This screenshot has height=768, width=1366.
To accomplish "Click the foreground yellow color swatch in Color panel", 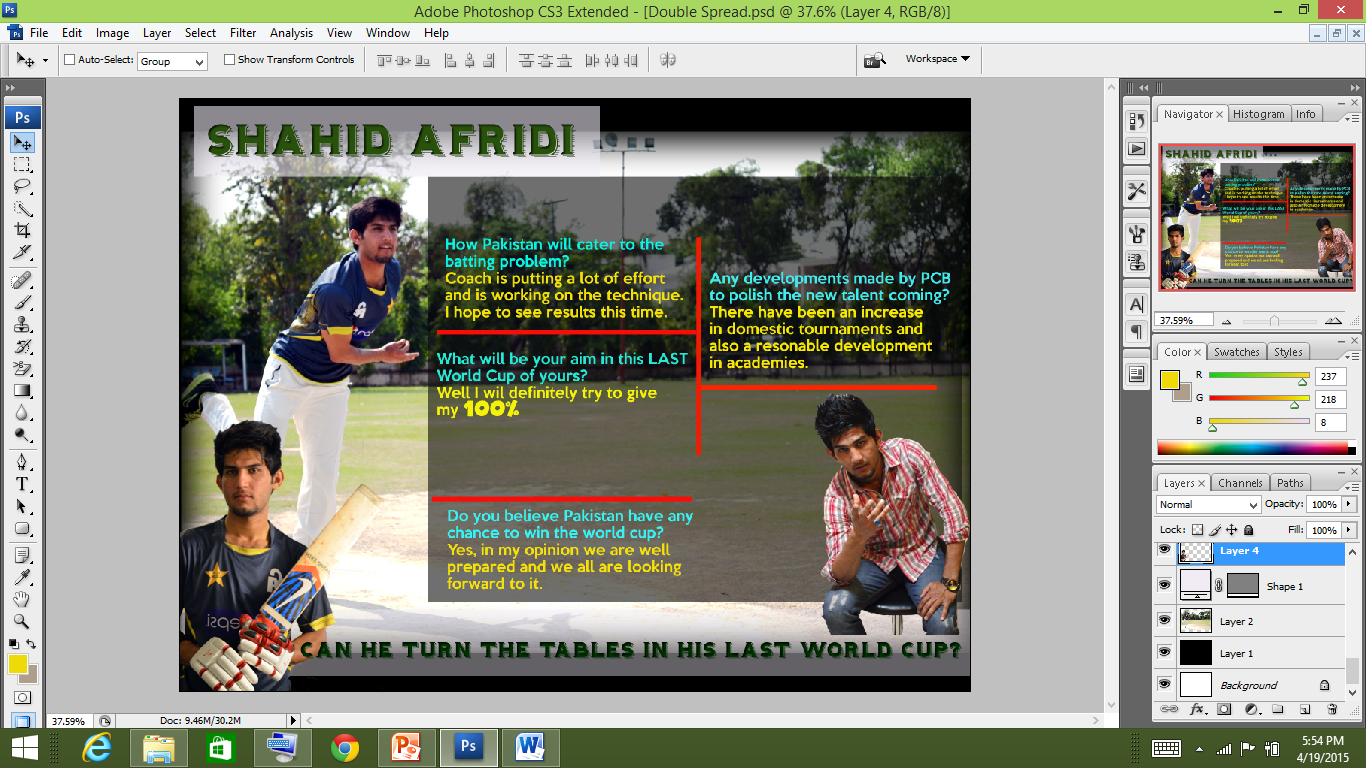I will pos(1169,380).
